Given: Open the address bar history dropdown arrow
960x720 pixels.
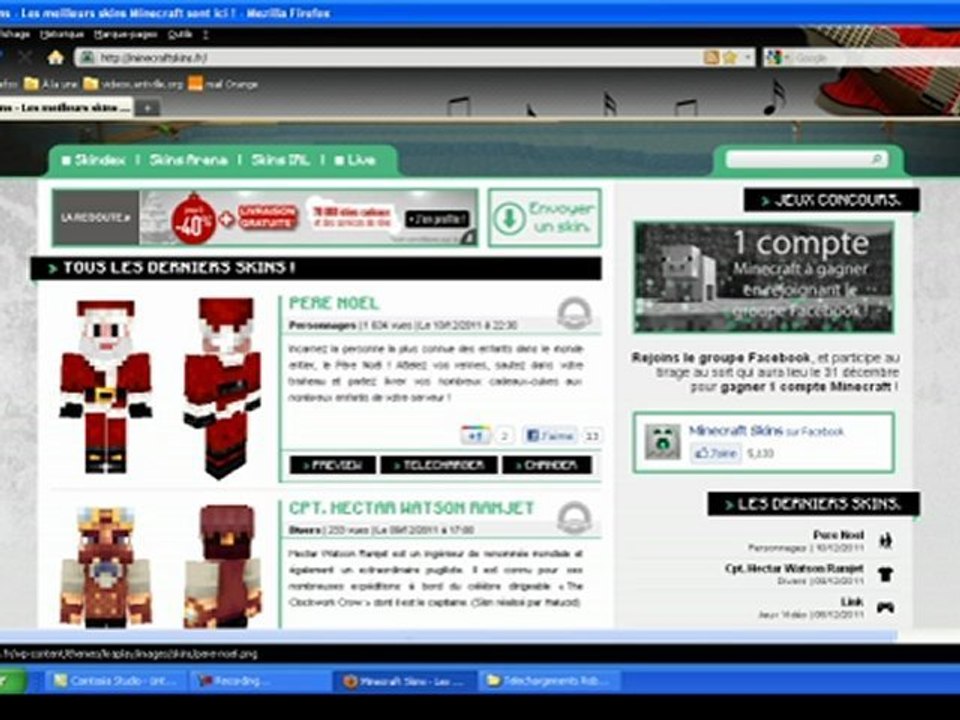Looking at the screenshot, I should click(748, 58).
